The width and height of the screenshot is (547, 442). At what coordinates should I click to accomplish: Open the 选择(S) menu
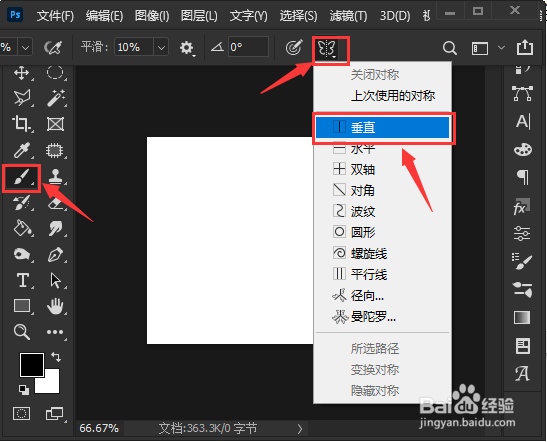point(299,16)
